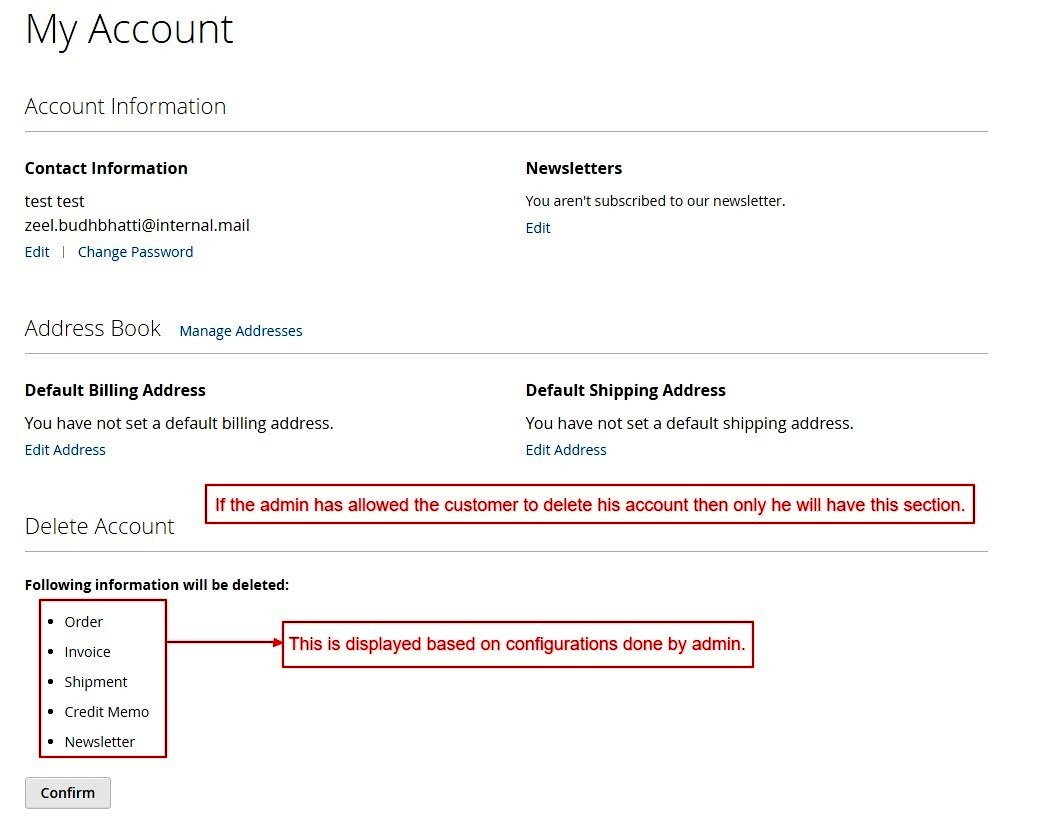Click the Newsletters heading

(574, 168)
